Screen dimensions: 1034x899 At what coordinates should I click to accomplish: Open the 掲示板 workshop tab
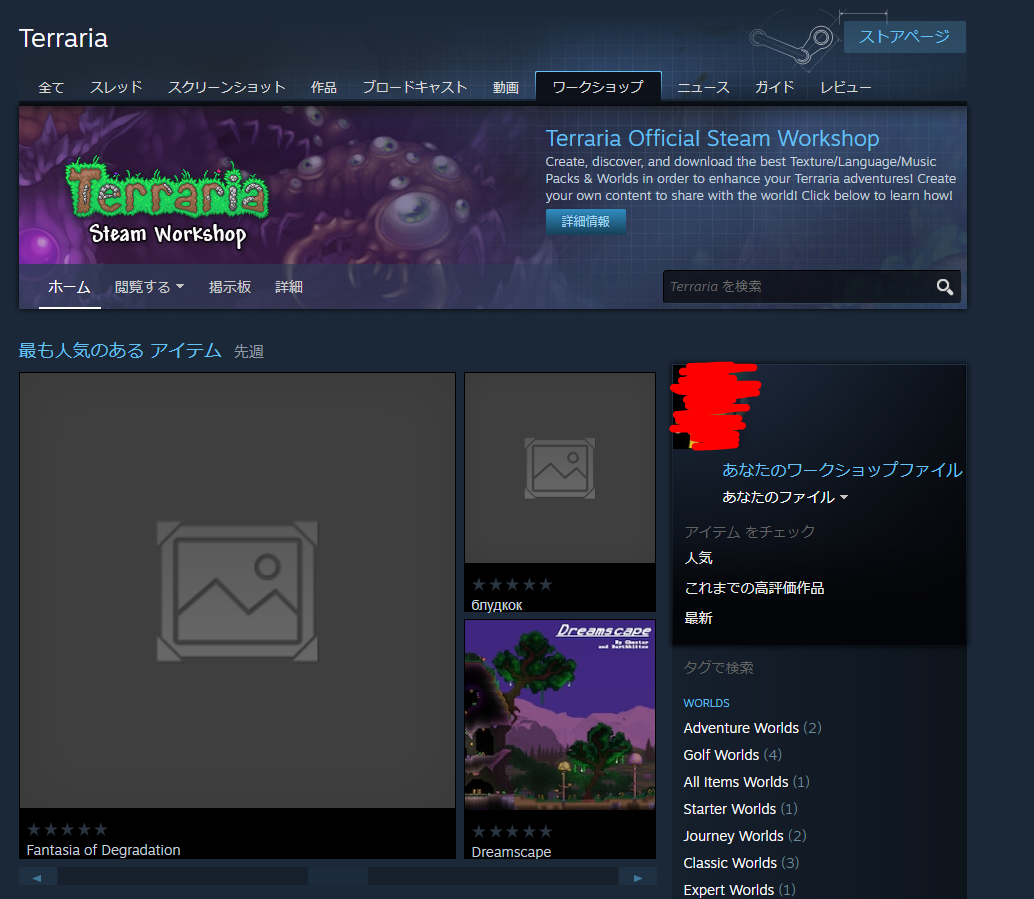[229, 287]
